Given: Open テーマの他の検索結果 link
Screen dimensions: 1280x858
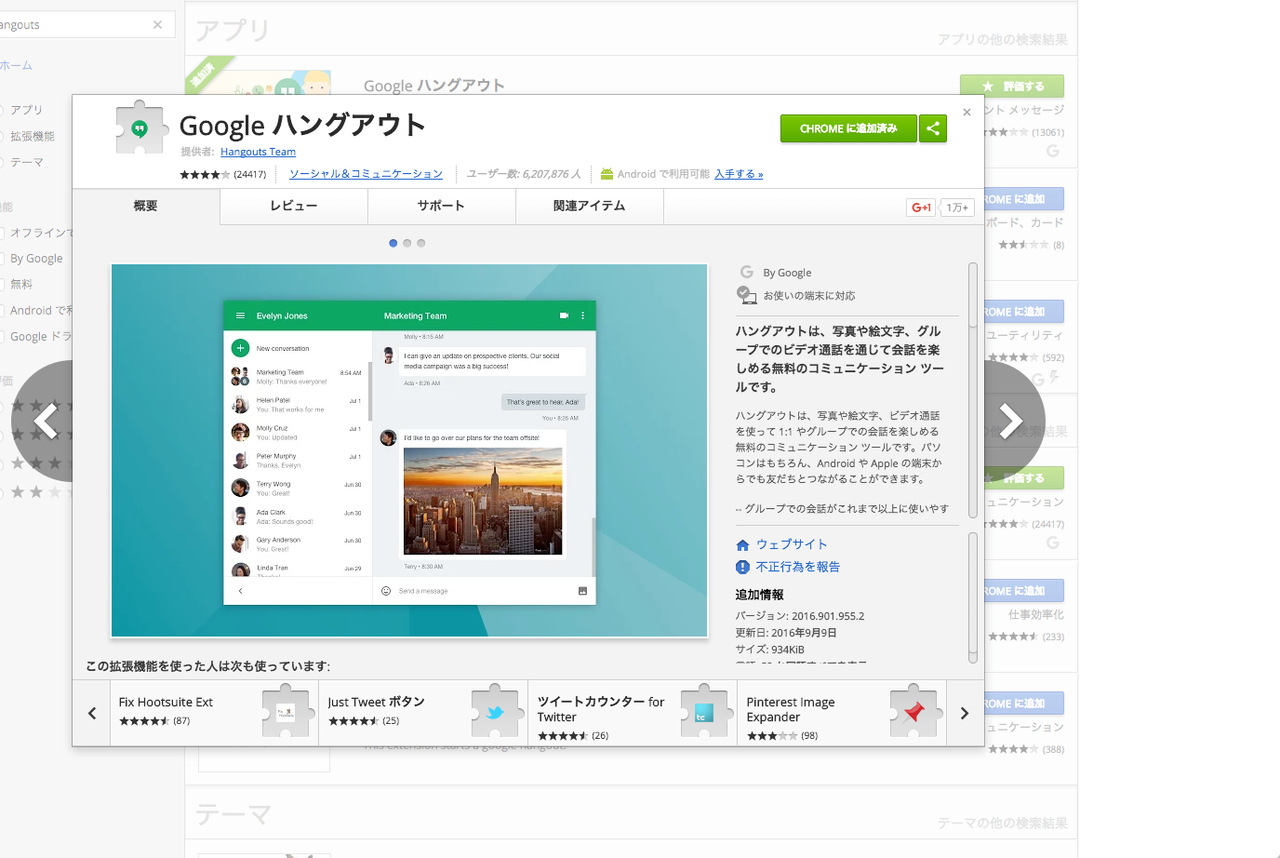Looking at the screenshot, I should coord(1002,823).
